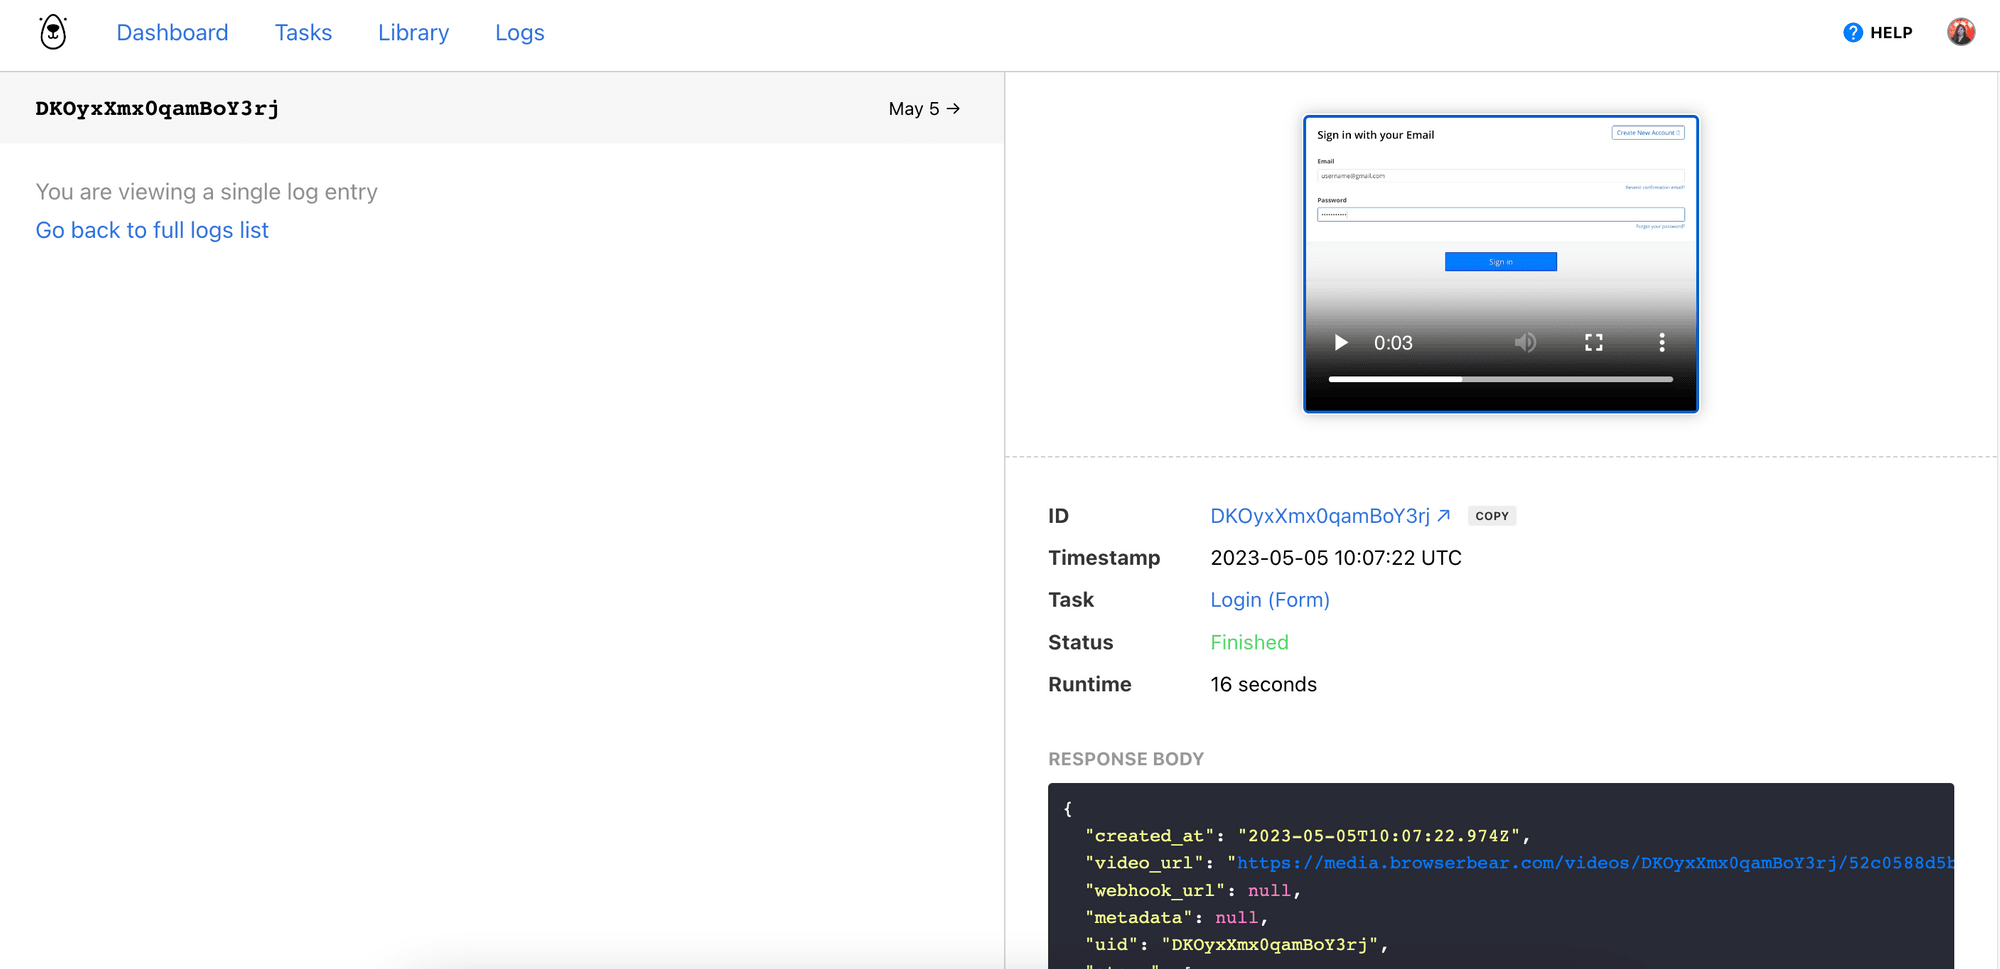This screenshot has width=2000, height=969.
Task: Open log in new tab via arrow icon
Action: (x=1447, y=514)
